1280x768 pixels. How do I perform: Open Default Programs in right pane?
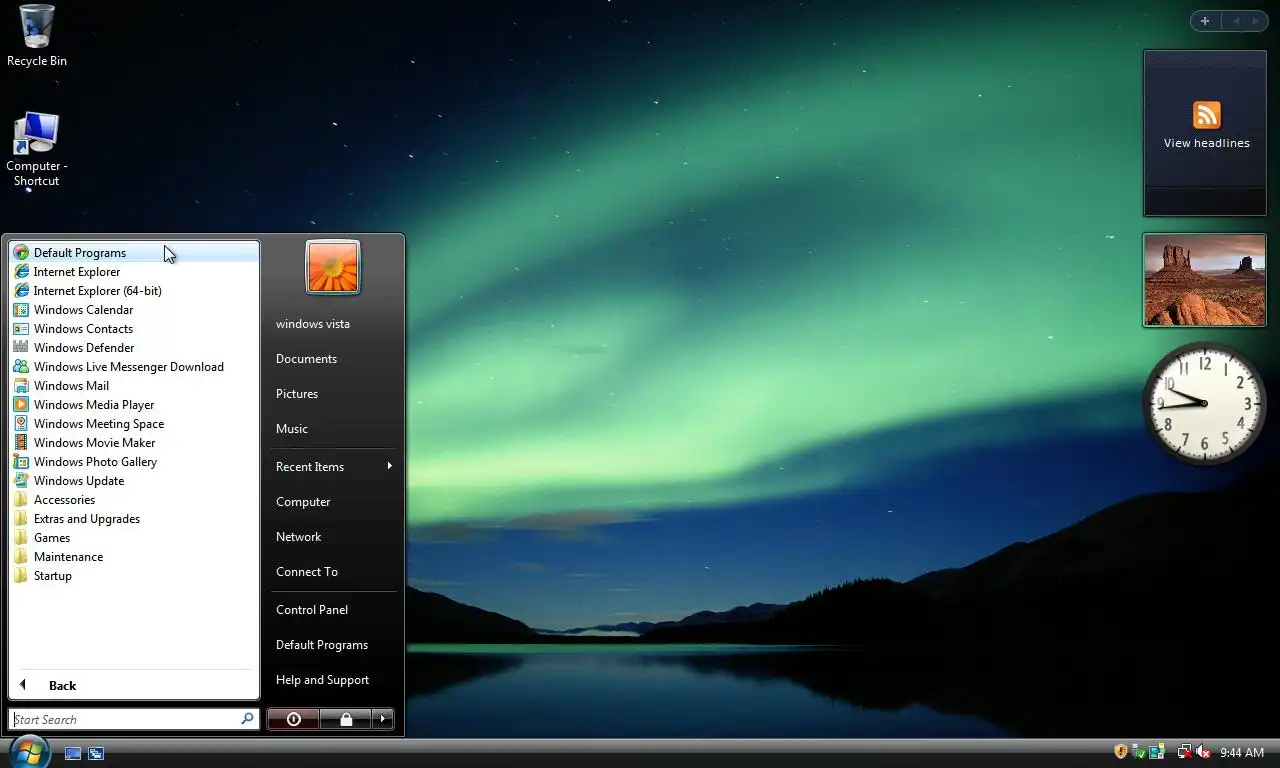[x=322, y=645]
